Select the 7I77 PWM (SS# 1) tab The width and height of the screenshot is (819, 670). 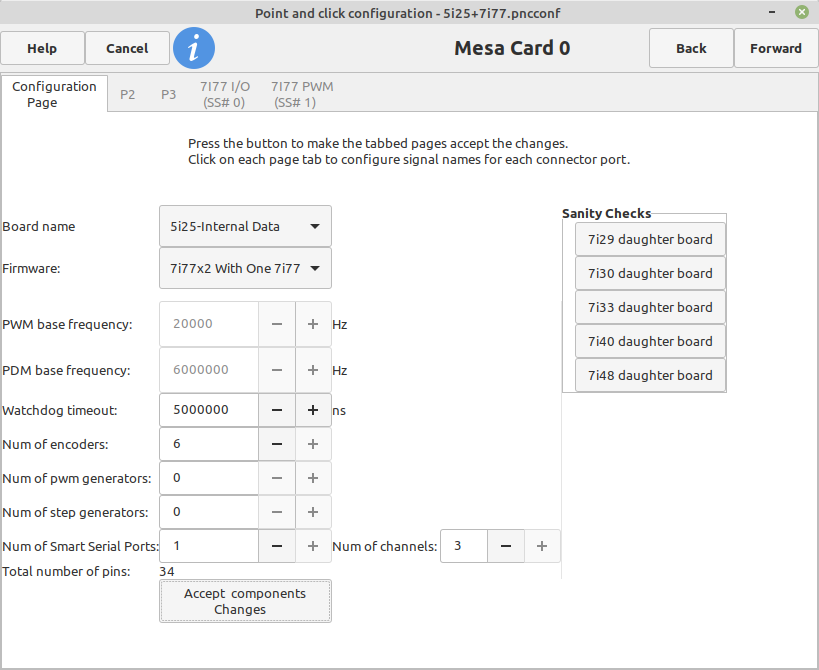click(302, 95)
